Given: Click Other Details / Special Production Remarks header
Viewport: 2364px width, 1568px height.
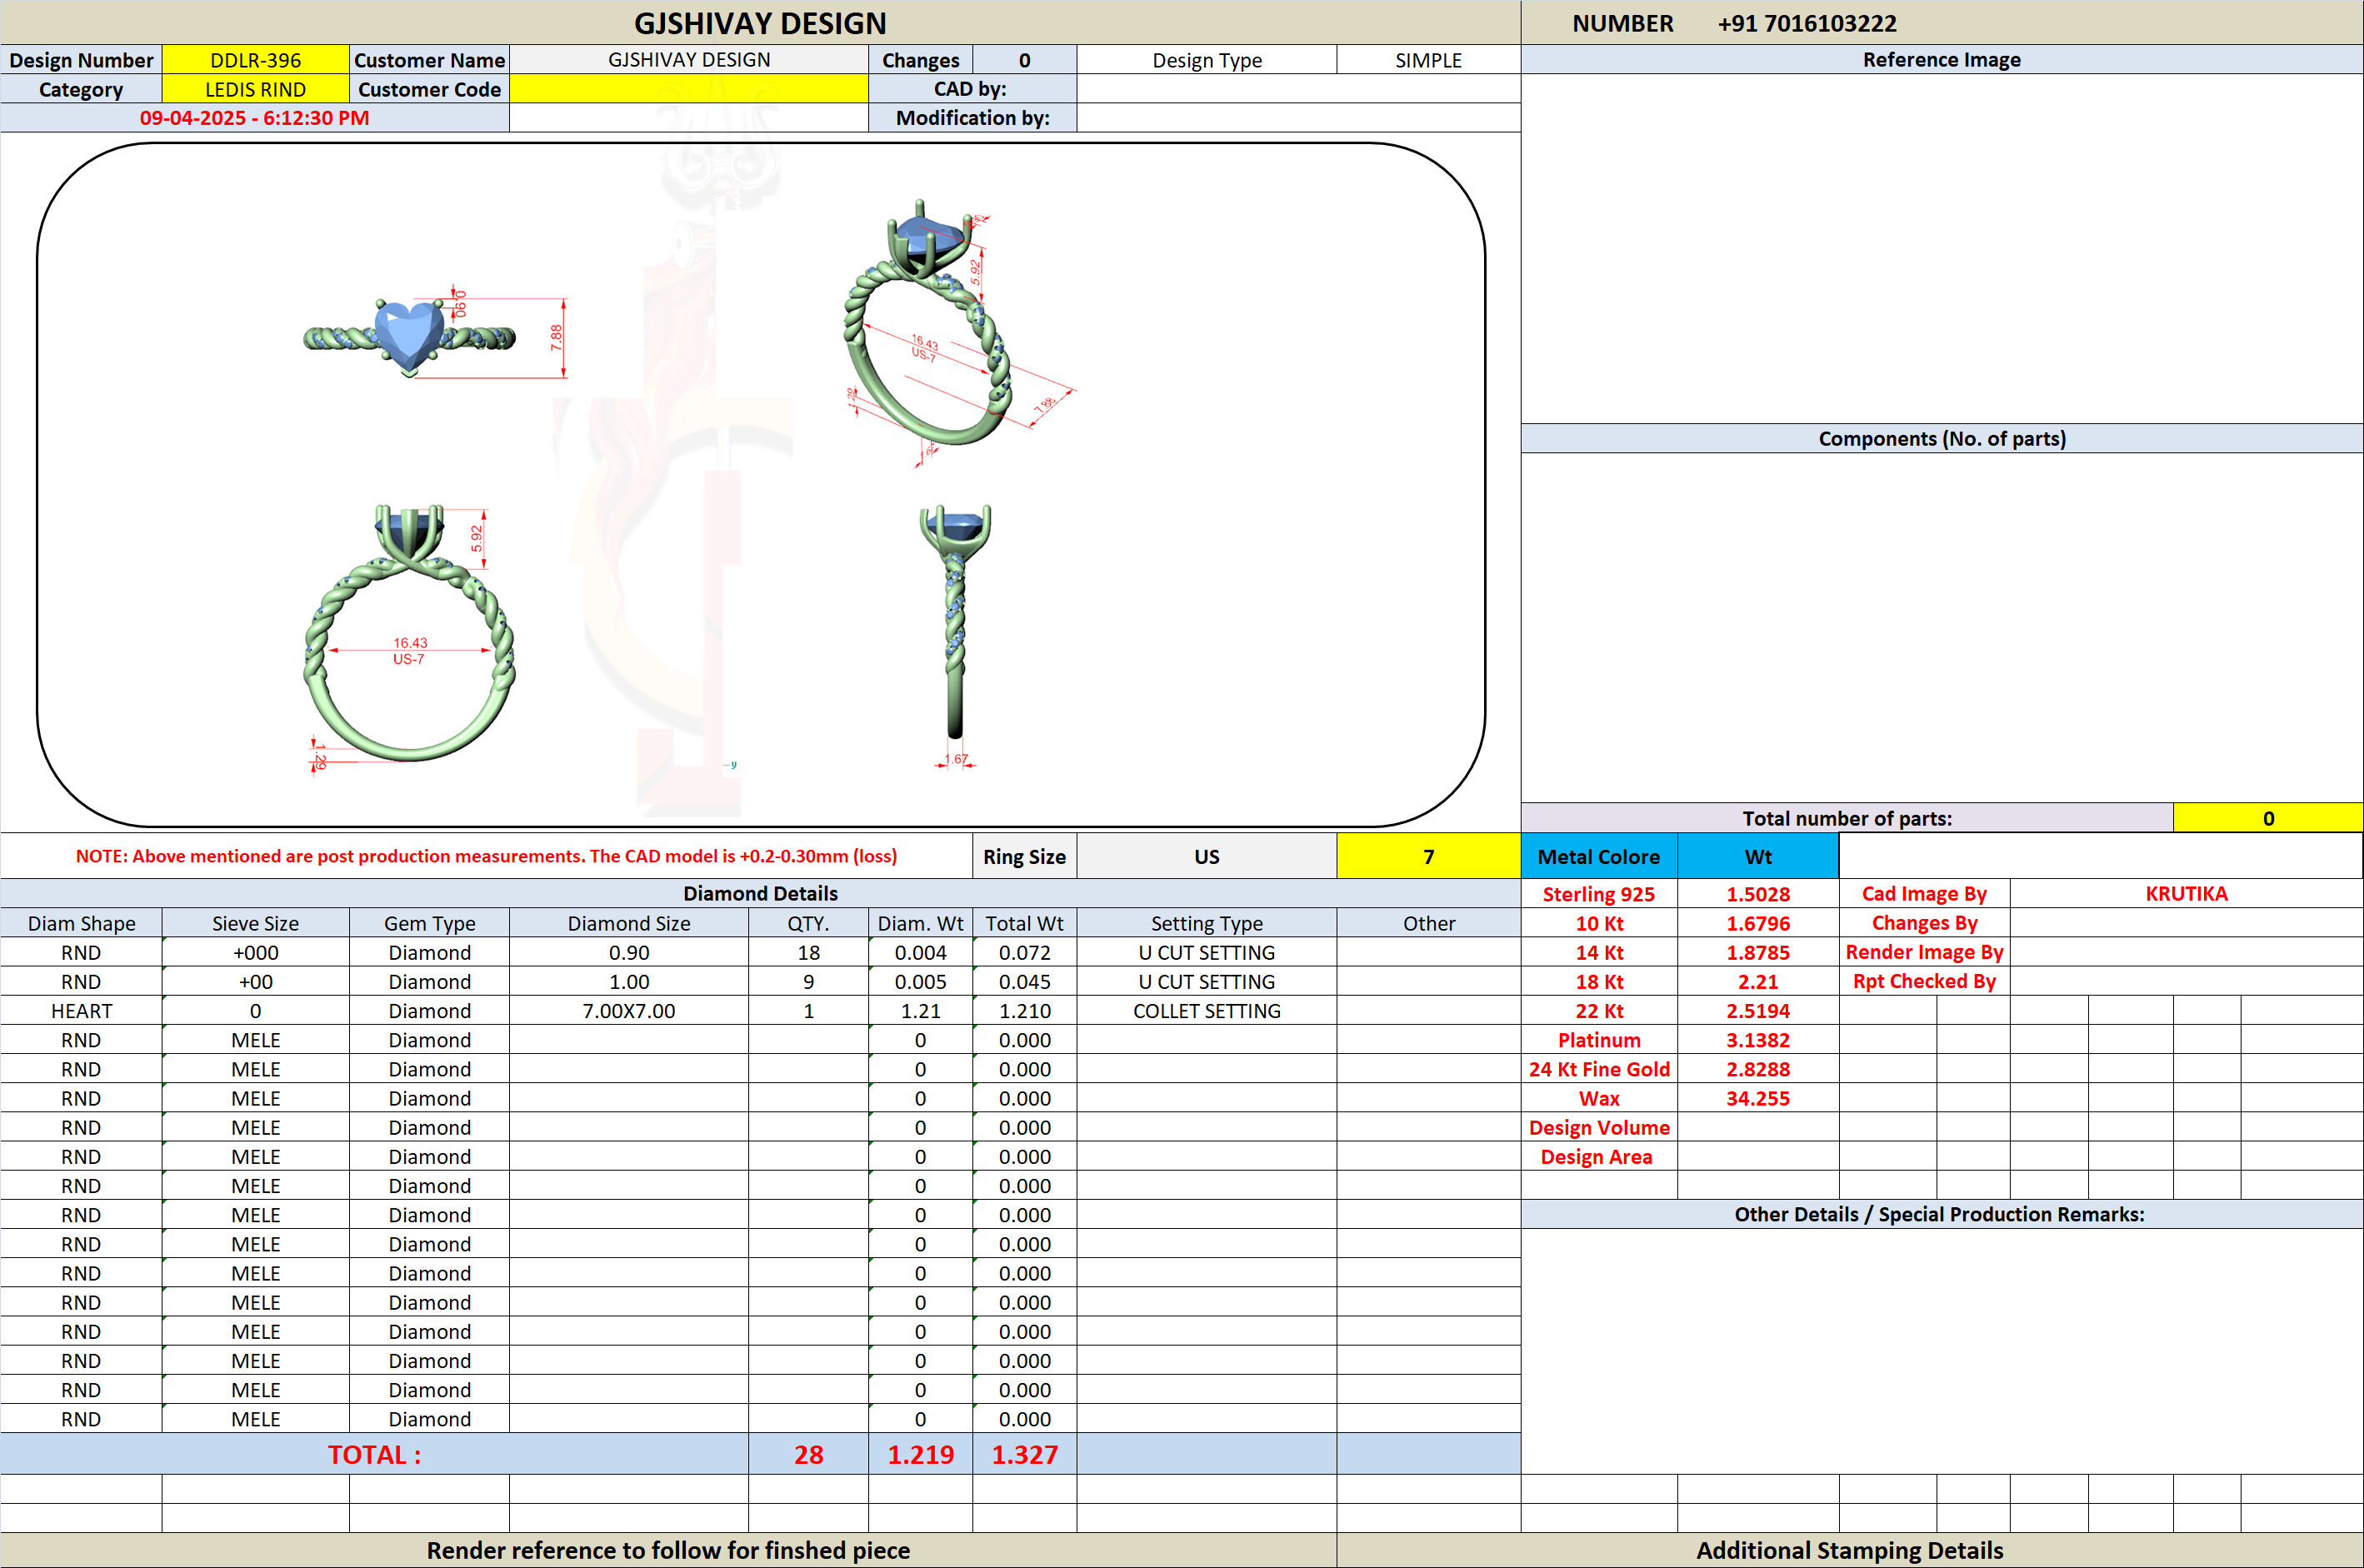Looking at the screenshot, I should (1941, 1214).
